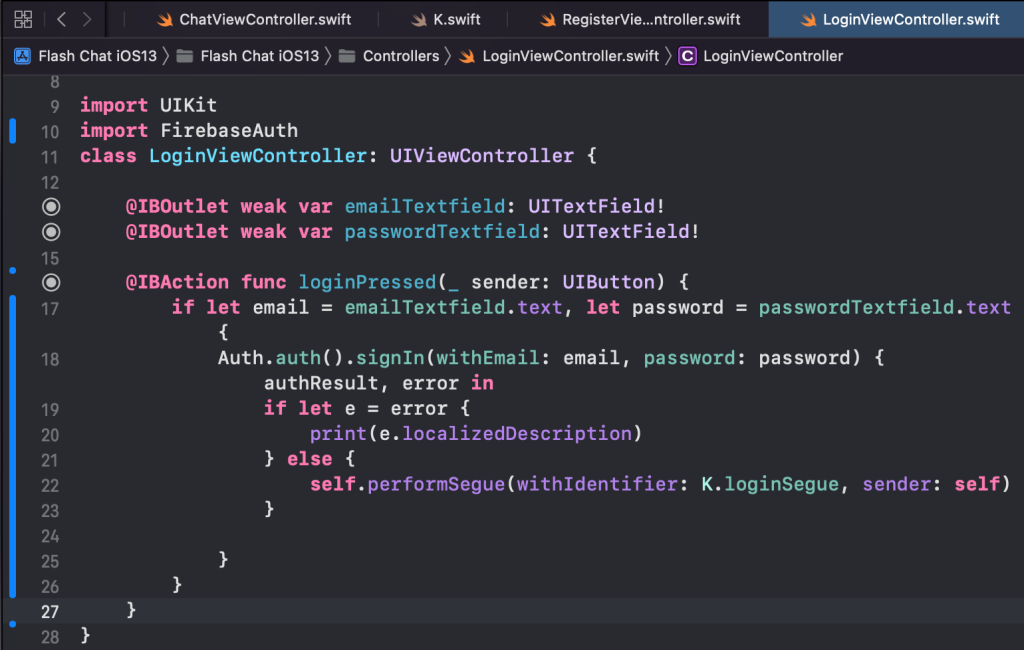
Task: Go back with the left chevron
Action: coord(61,19)
